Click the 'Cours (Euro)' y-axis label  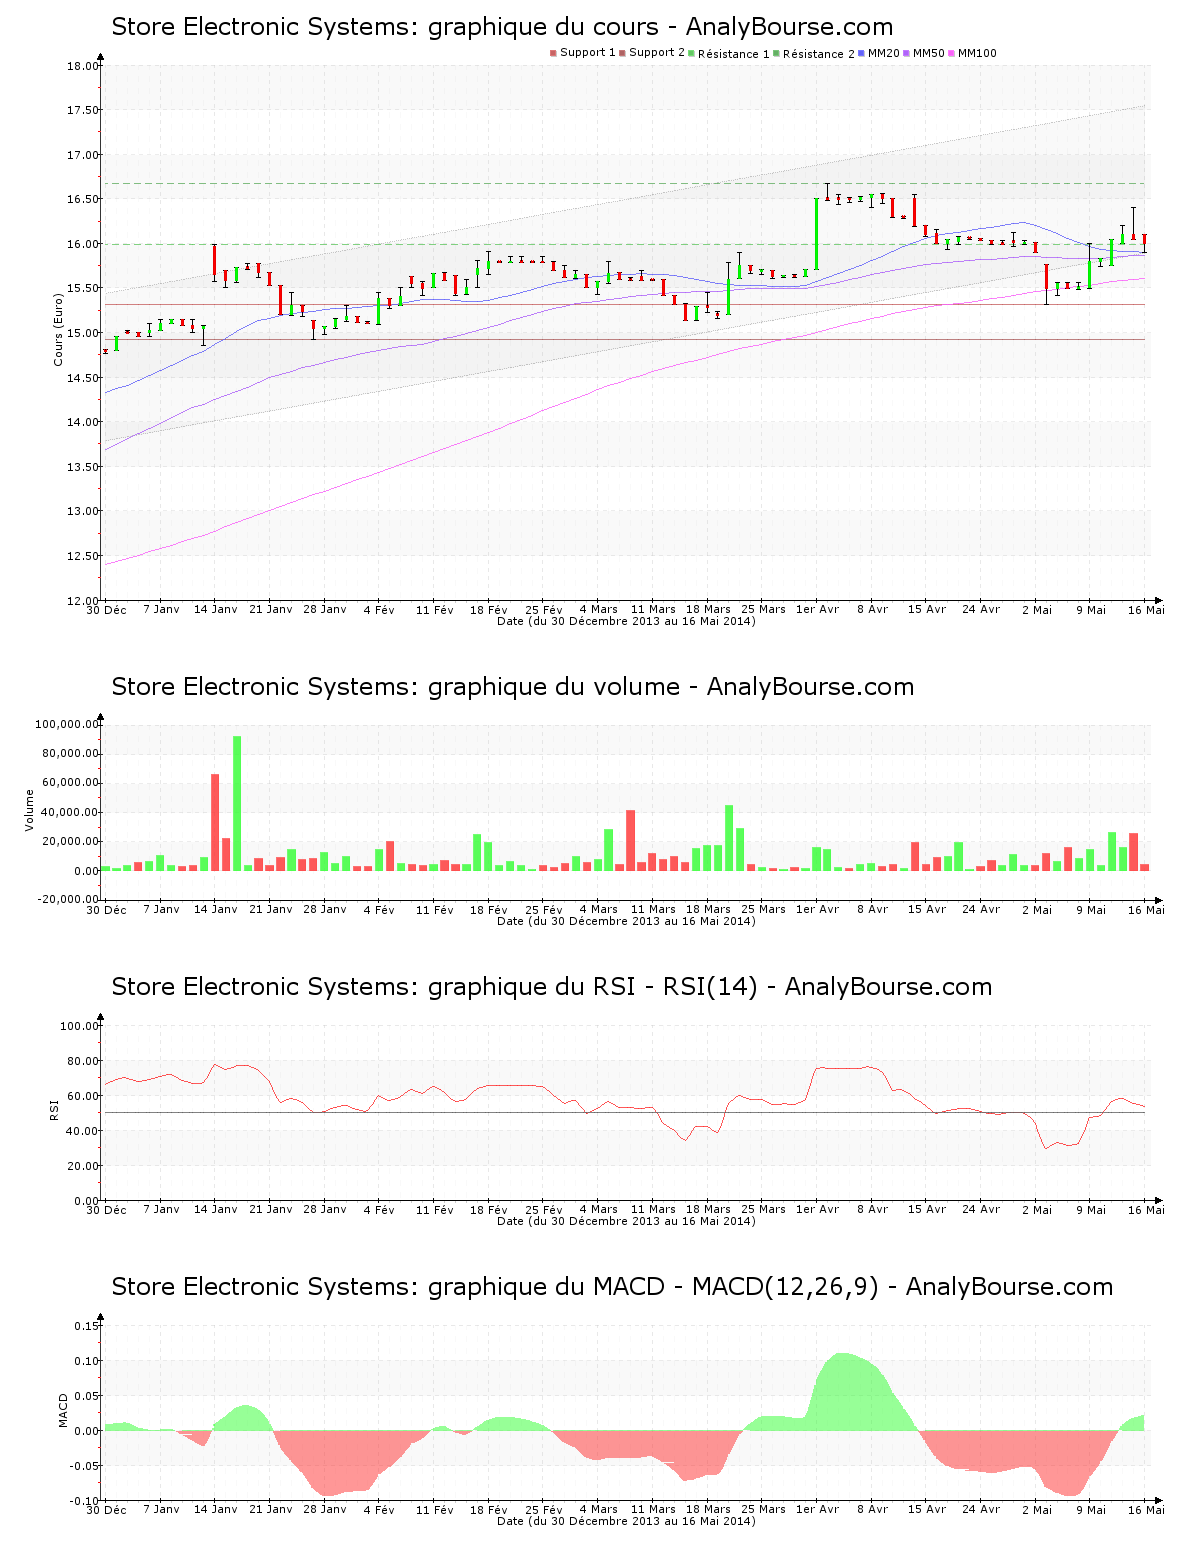[58, 331]
